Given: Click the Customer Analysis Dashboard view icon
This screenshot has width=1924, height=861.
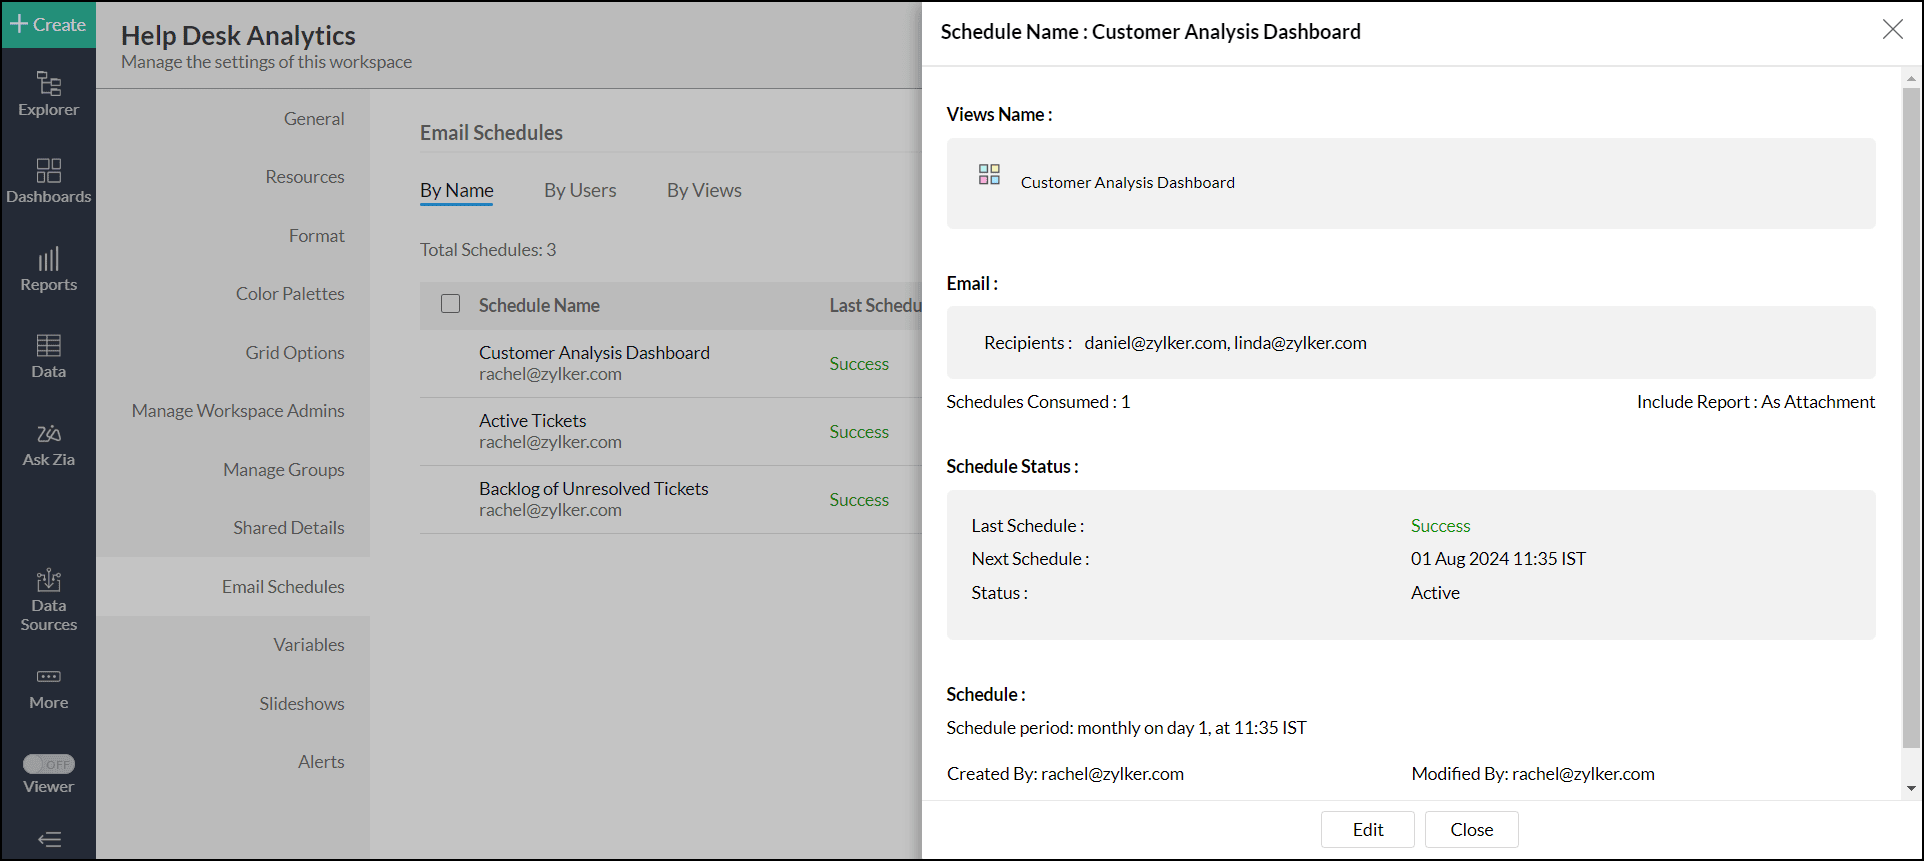Looking at the screenshot, I should coord(989,175).
